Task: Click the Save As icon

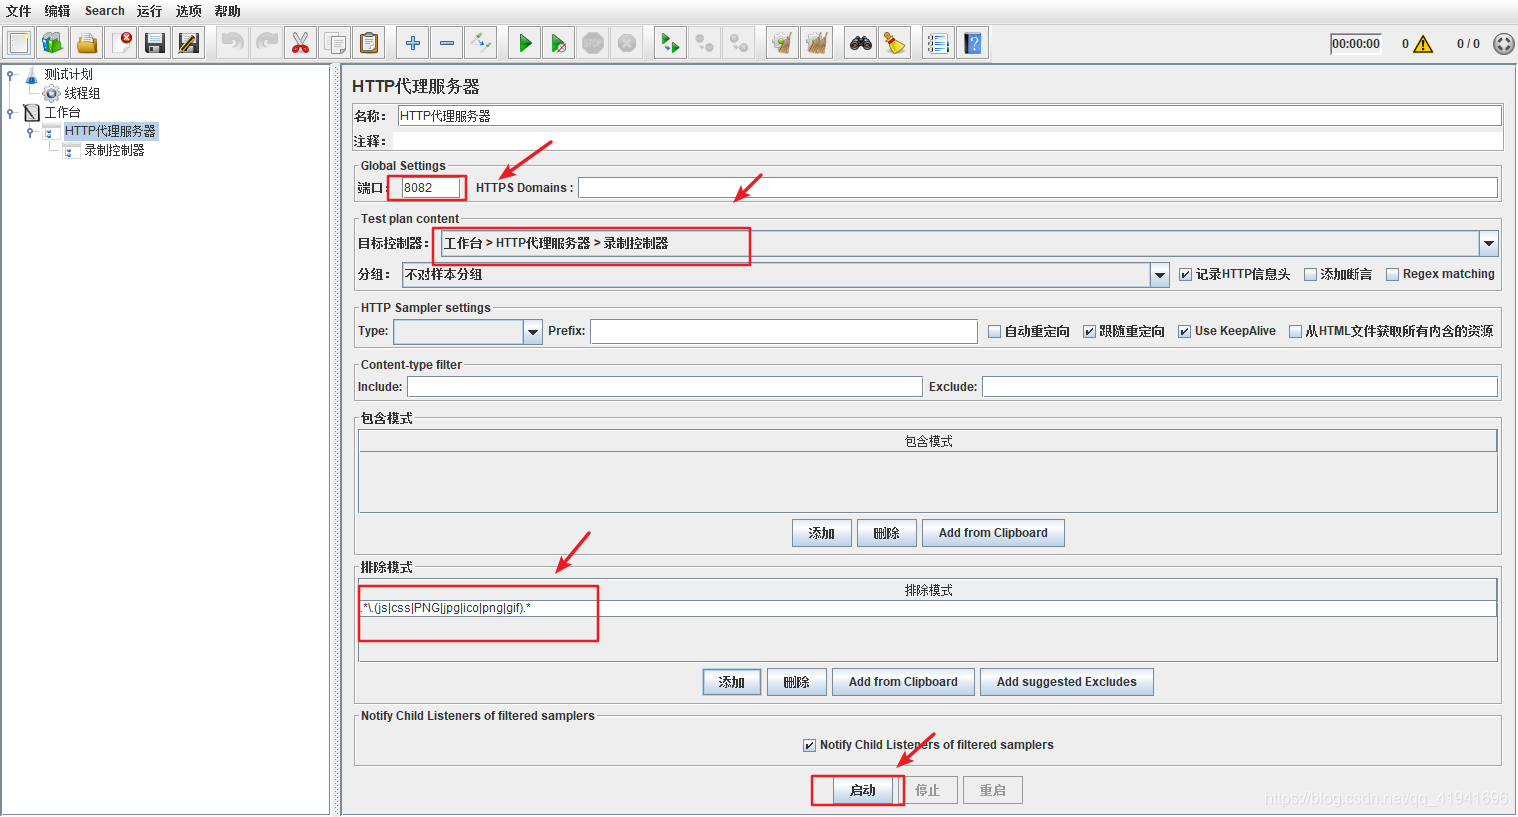Action: click(189, 43)
